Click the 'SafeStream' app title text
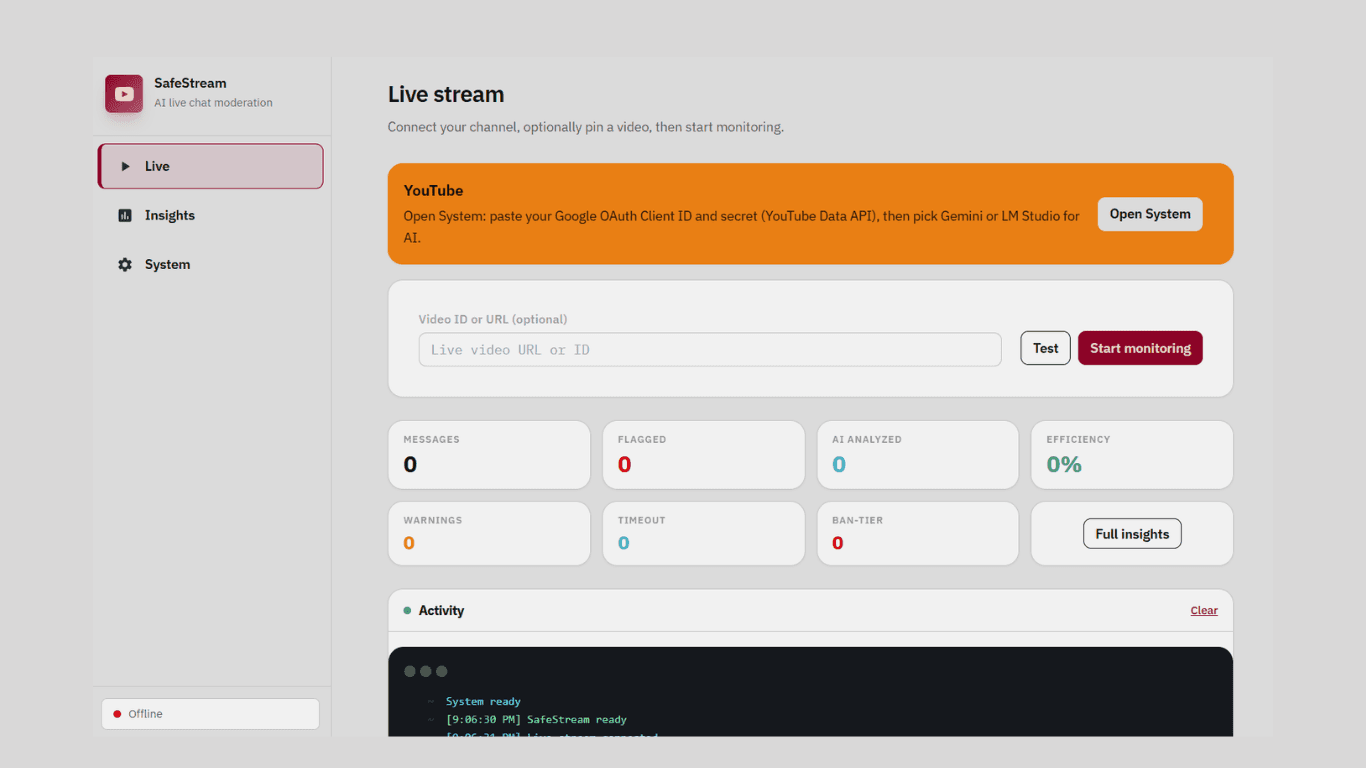The height and width of the screenshot is (768, 1366). 190,83
